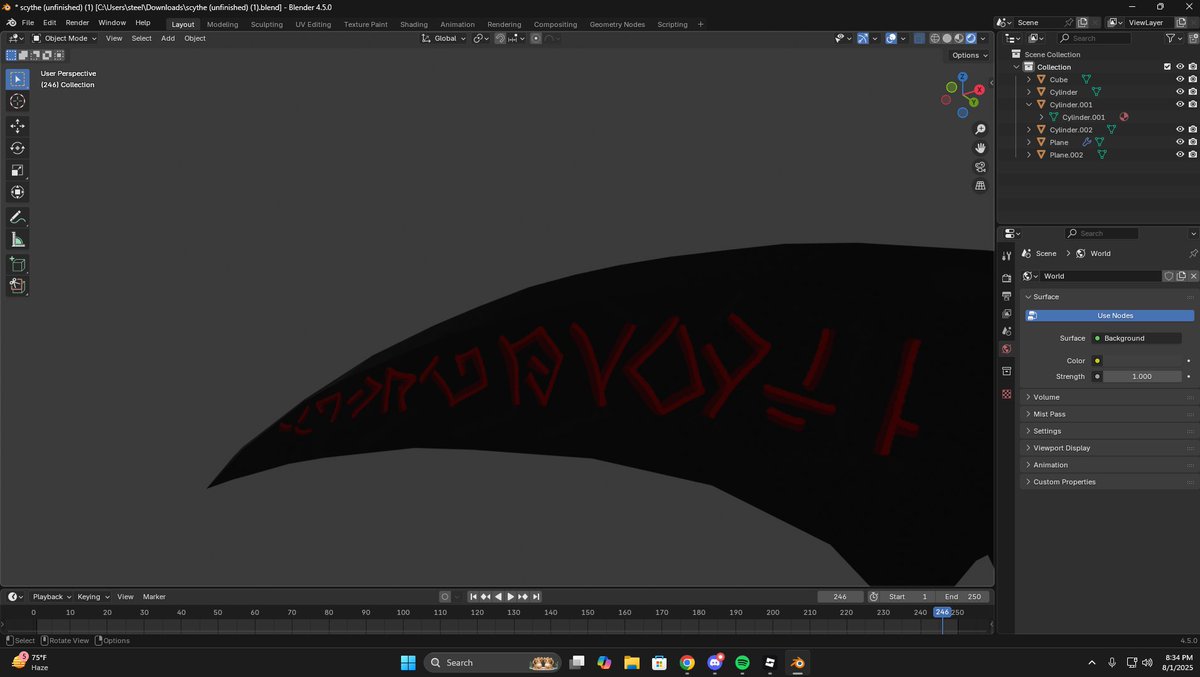Screen dimensions: 1200x677
Task: Select the Rotate tool
Action: 17,148
